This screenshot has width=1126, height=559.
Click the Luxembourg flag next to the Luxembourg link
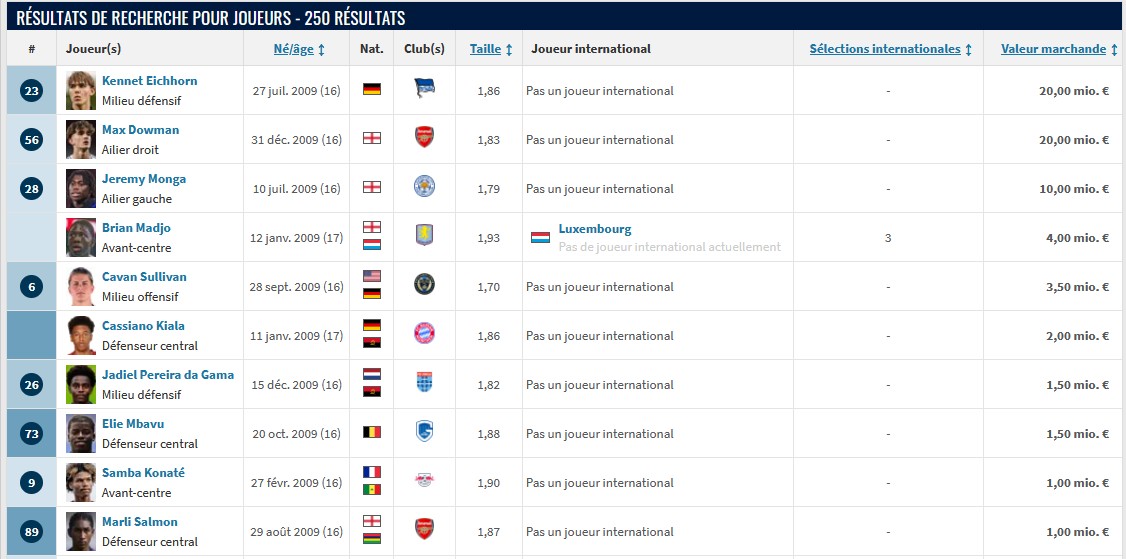point(540,238)
